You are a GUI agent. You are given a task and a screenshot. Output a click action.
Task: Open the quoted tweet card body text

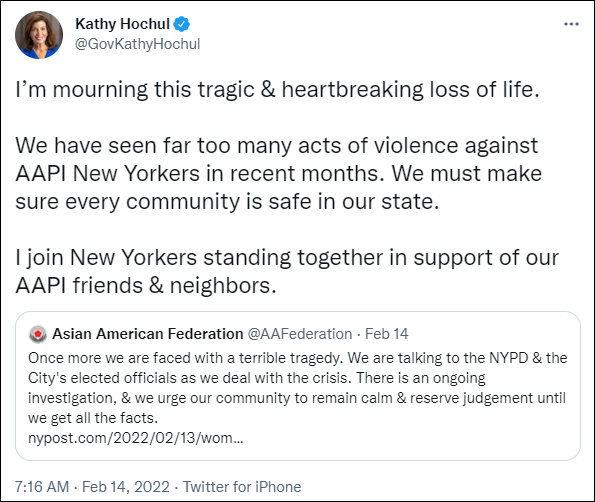[x=298, y=398]
